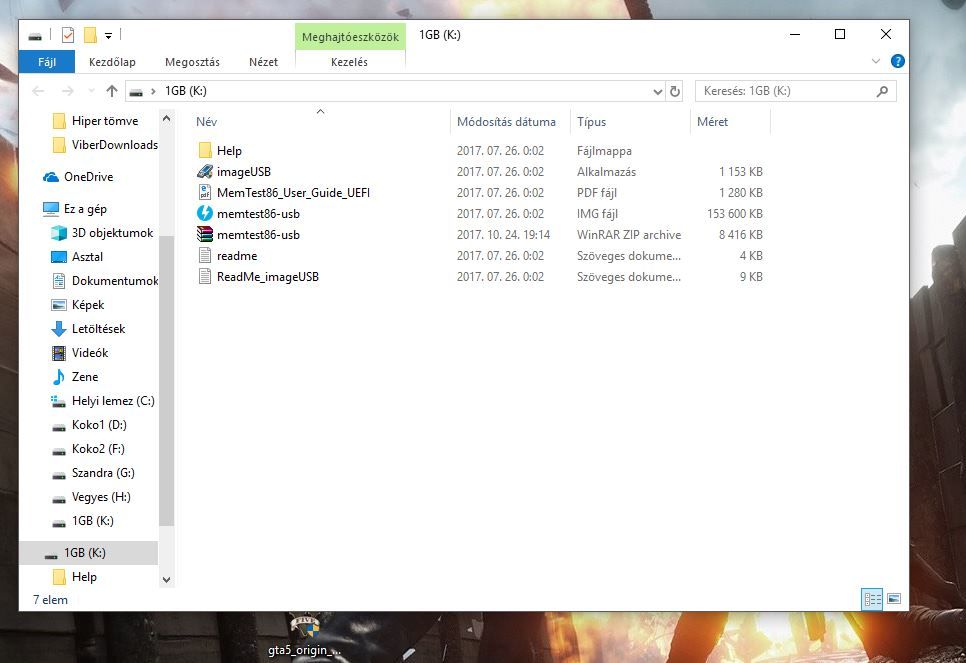Screen dimensions: 966x663
Task: Open Helyi lemez (C:) drive
Action: pyautogui.click(x=113, y=401)
